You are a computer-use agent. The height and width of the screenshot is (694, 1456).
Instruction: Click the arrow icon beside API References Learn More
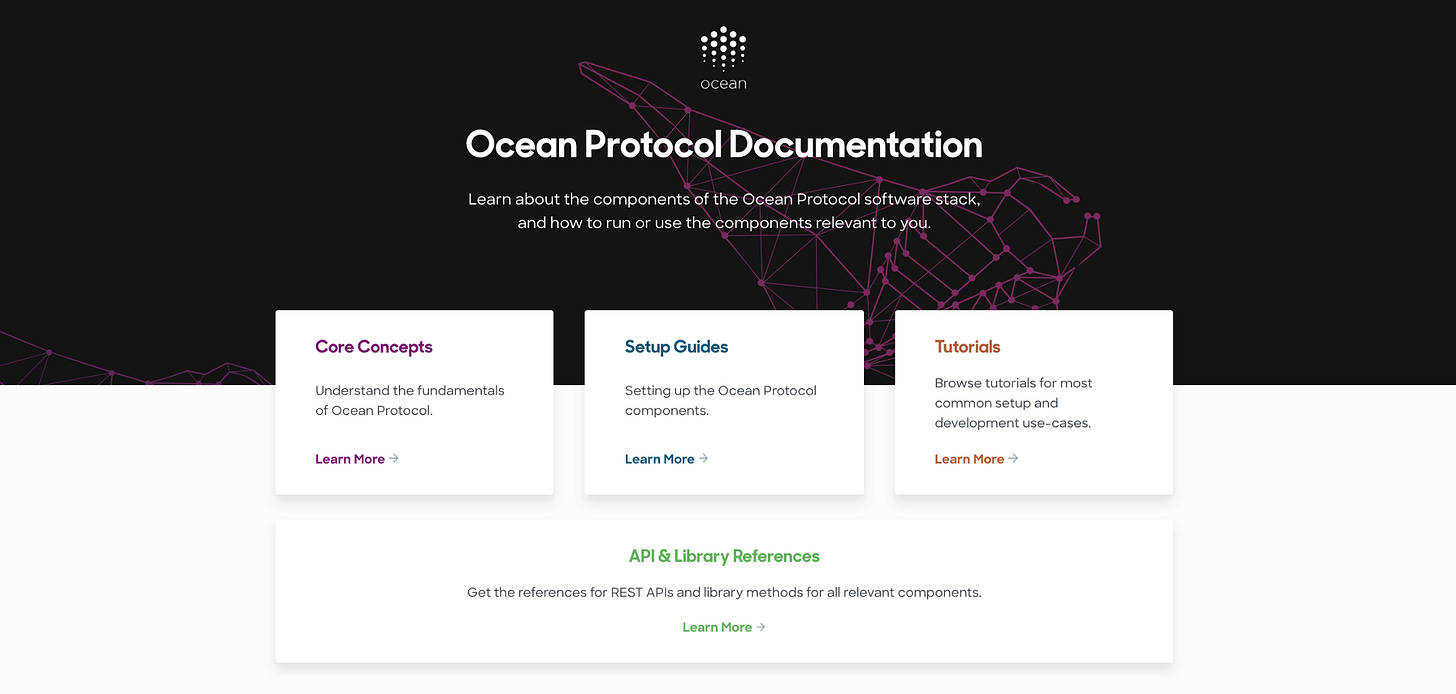pos(761,627)
